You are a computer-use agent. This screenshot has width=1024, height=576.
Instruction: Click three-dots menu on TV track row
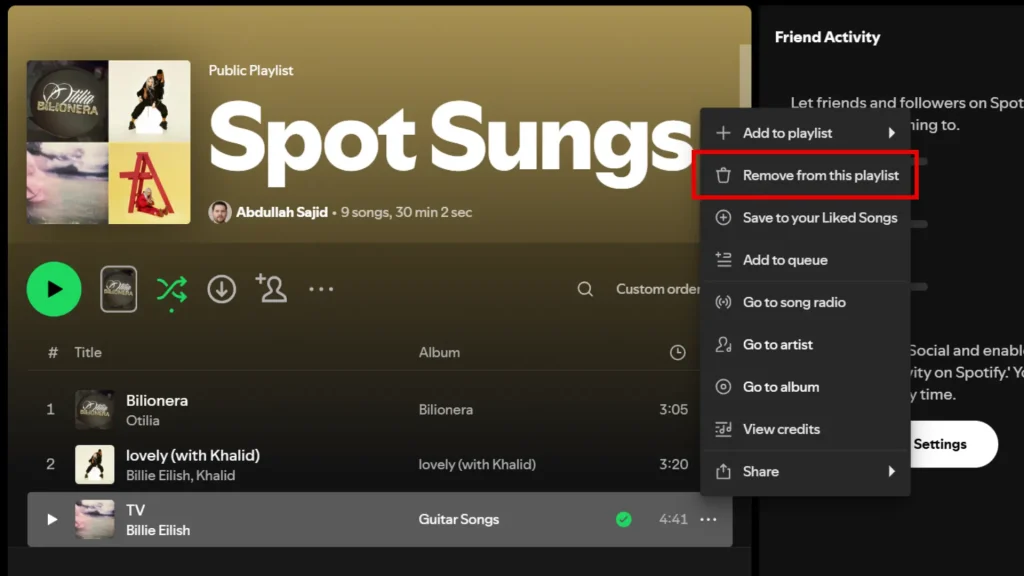coord(708,519)
